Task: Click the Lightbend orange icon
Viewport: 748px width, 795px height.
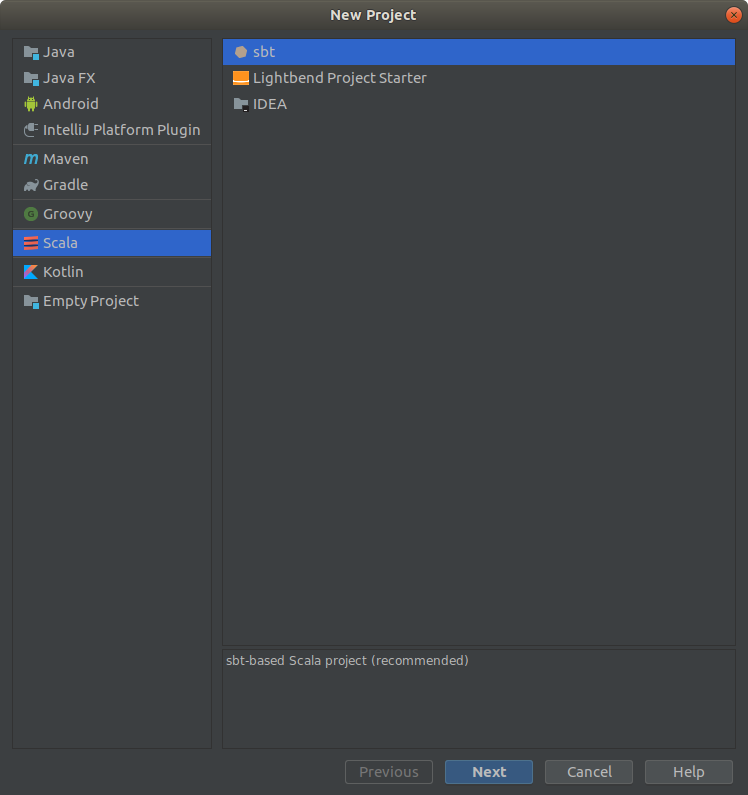Action: tap(241, 78)
